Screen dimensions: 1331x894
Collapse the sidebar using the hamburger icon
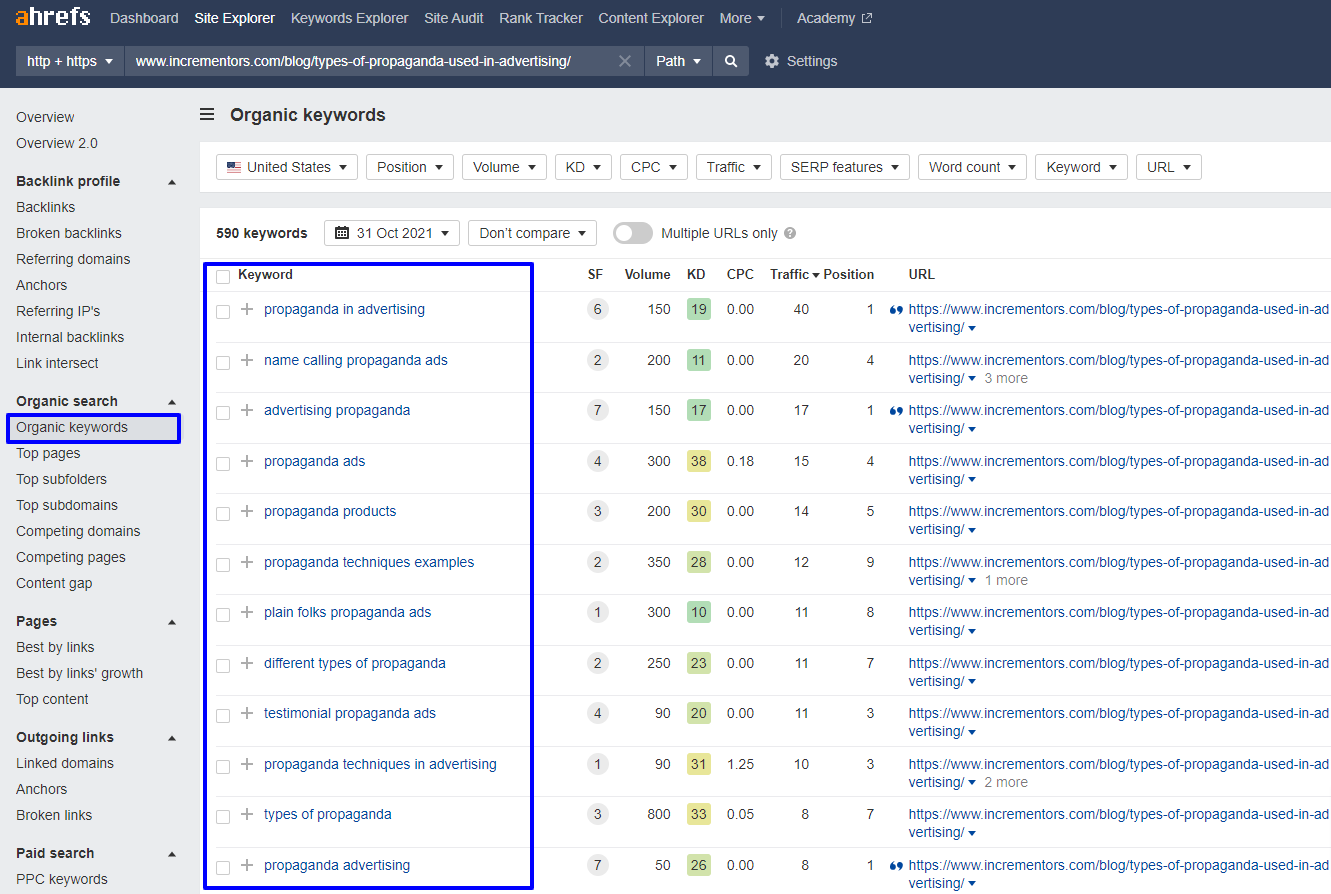207,114
